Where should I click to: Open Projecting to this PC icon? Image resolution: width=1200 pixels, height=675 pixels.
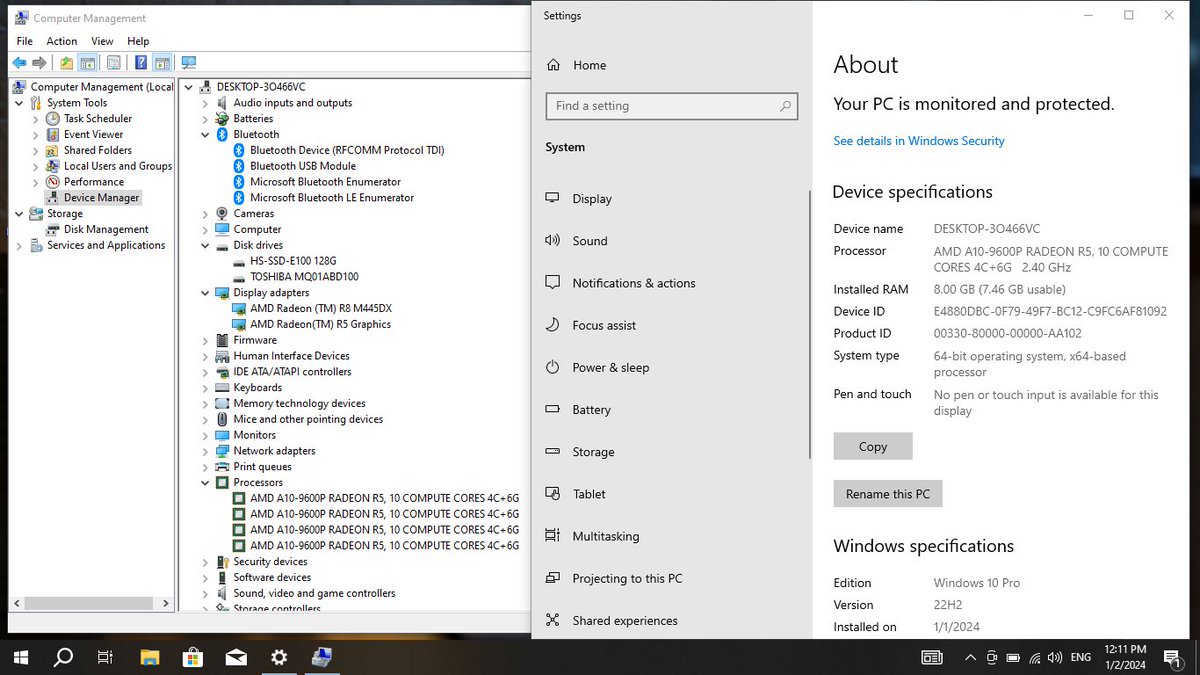(x=552, y=578)
